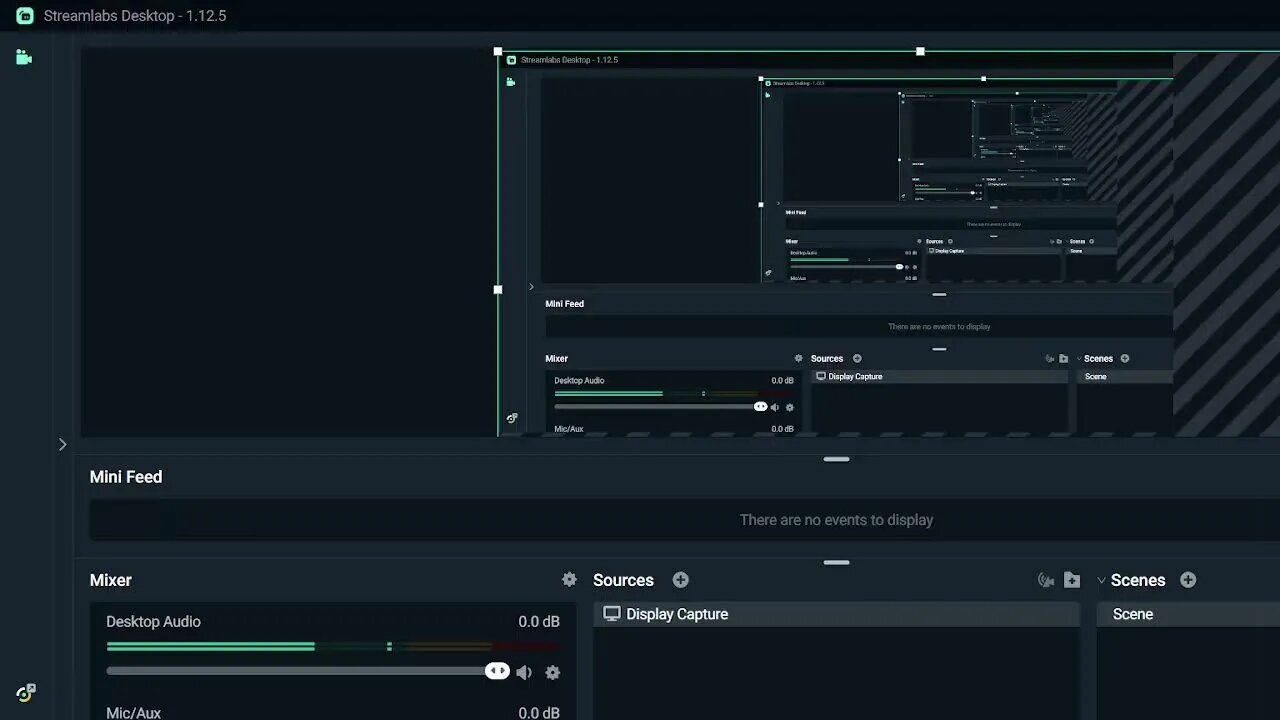Click speaker mute icon inside the preview mirror
The height and width of the screenshot is (720, 1280).
(x=775, y=407)
